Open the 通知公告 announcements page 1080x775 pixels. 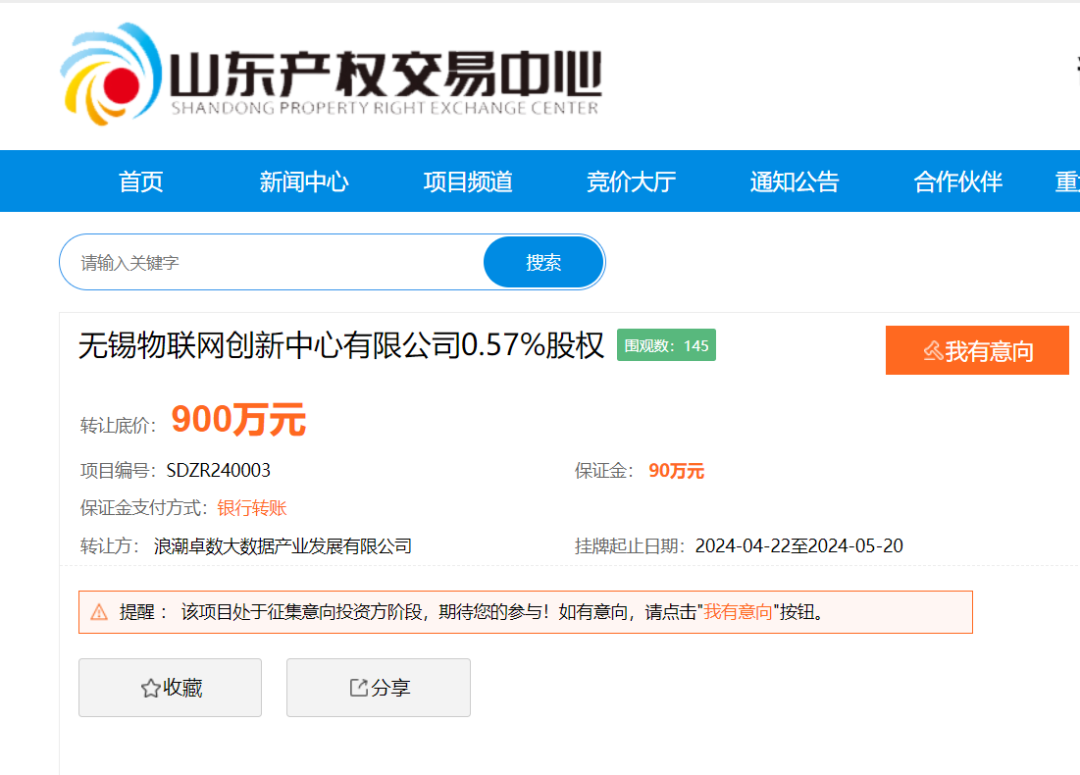[x=794, y=181]
